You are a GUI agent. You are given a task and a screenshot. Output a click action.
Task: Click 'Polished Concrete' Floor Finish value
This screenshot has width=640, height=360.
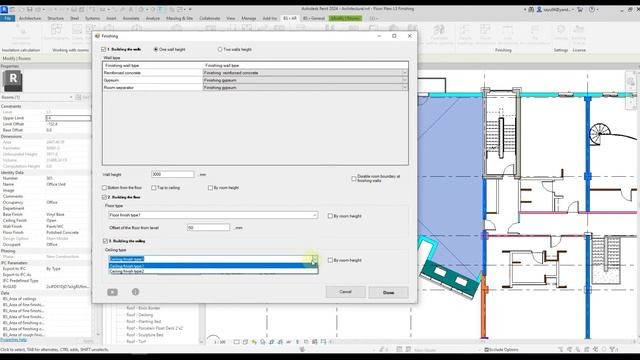pos(62,233)
